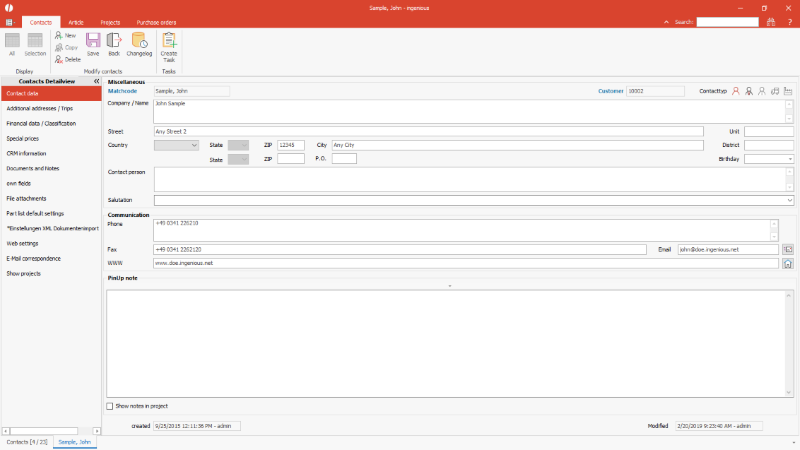Expand the Salutation dropdown

[789, 200]
